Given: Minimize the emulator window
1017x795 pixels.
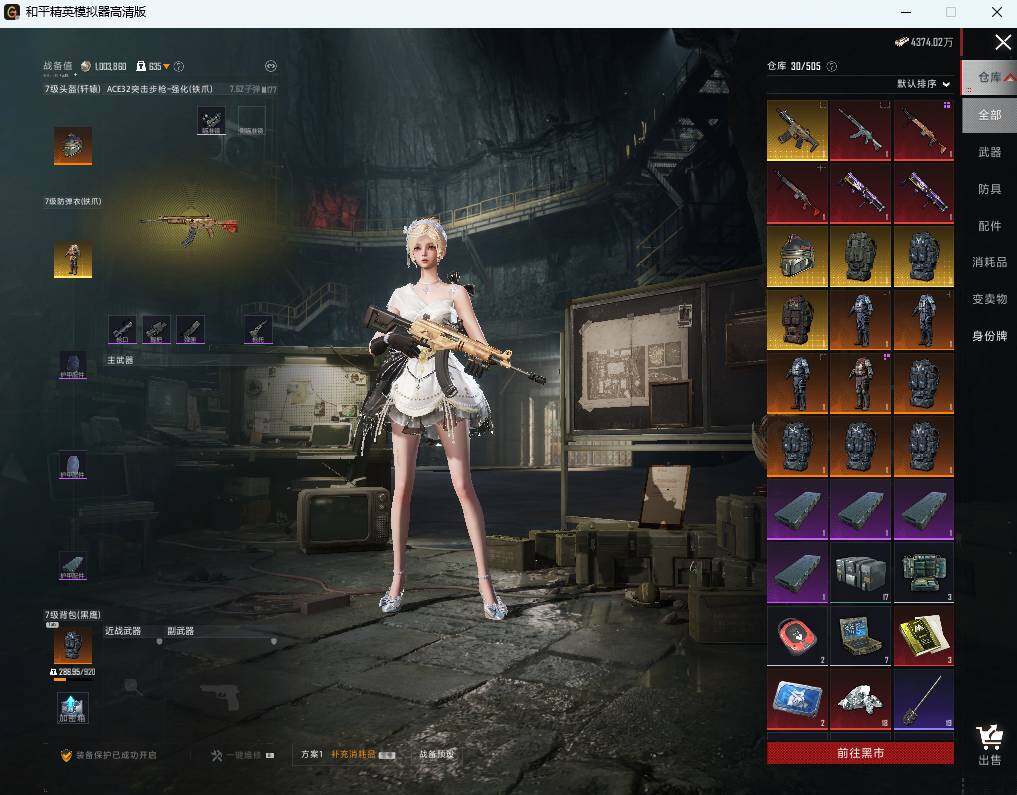Looking at the screenshot, I should pos(906,12).
